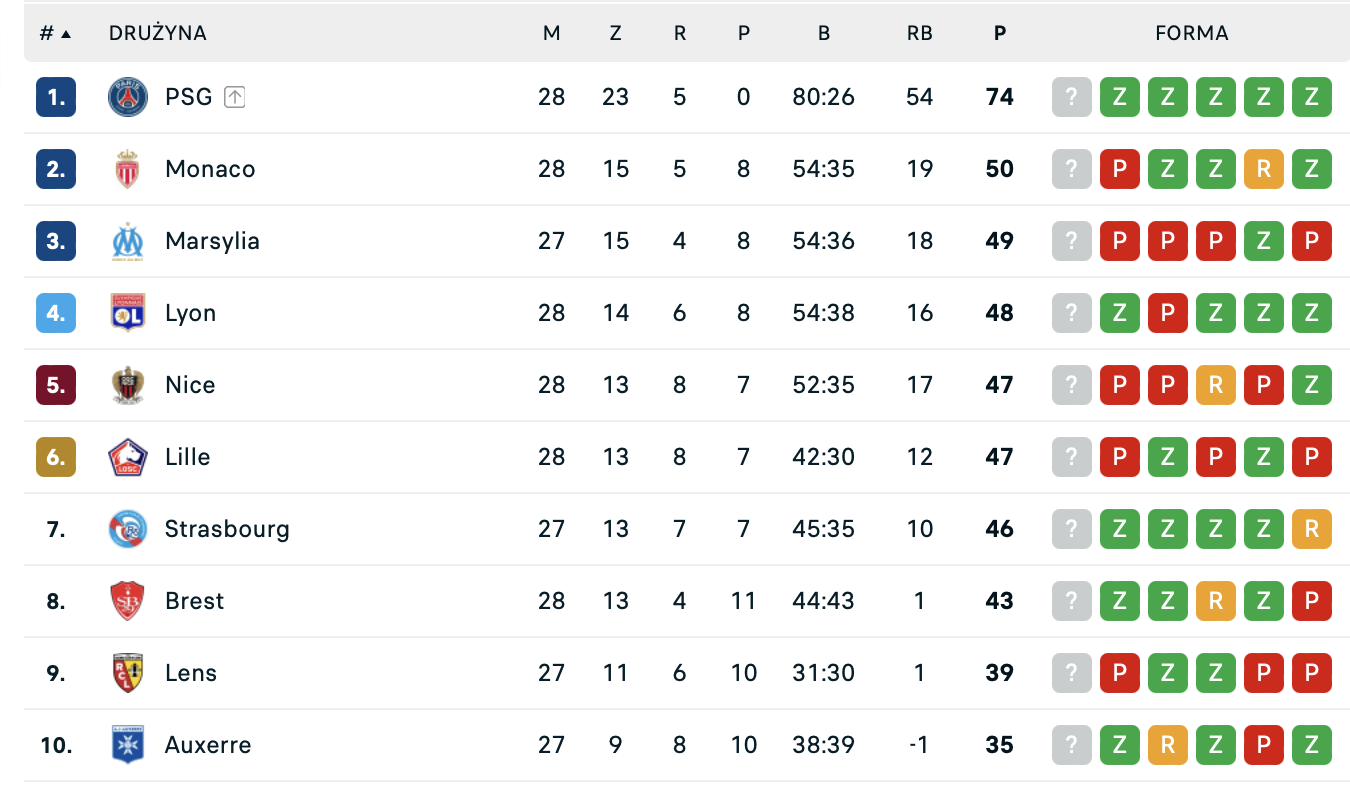Image resolution: width=1350 pixels, height=786 pixels.
Task: Click the question-mark match icon in Brest row
Action: click(x=1071, y=601)
